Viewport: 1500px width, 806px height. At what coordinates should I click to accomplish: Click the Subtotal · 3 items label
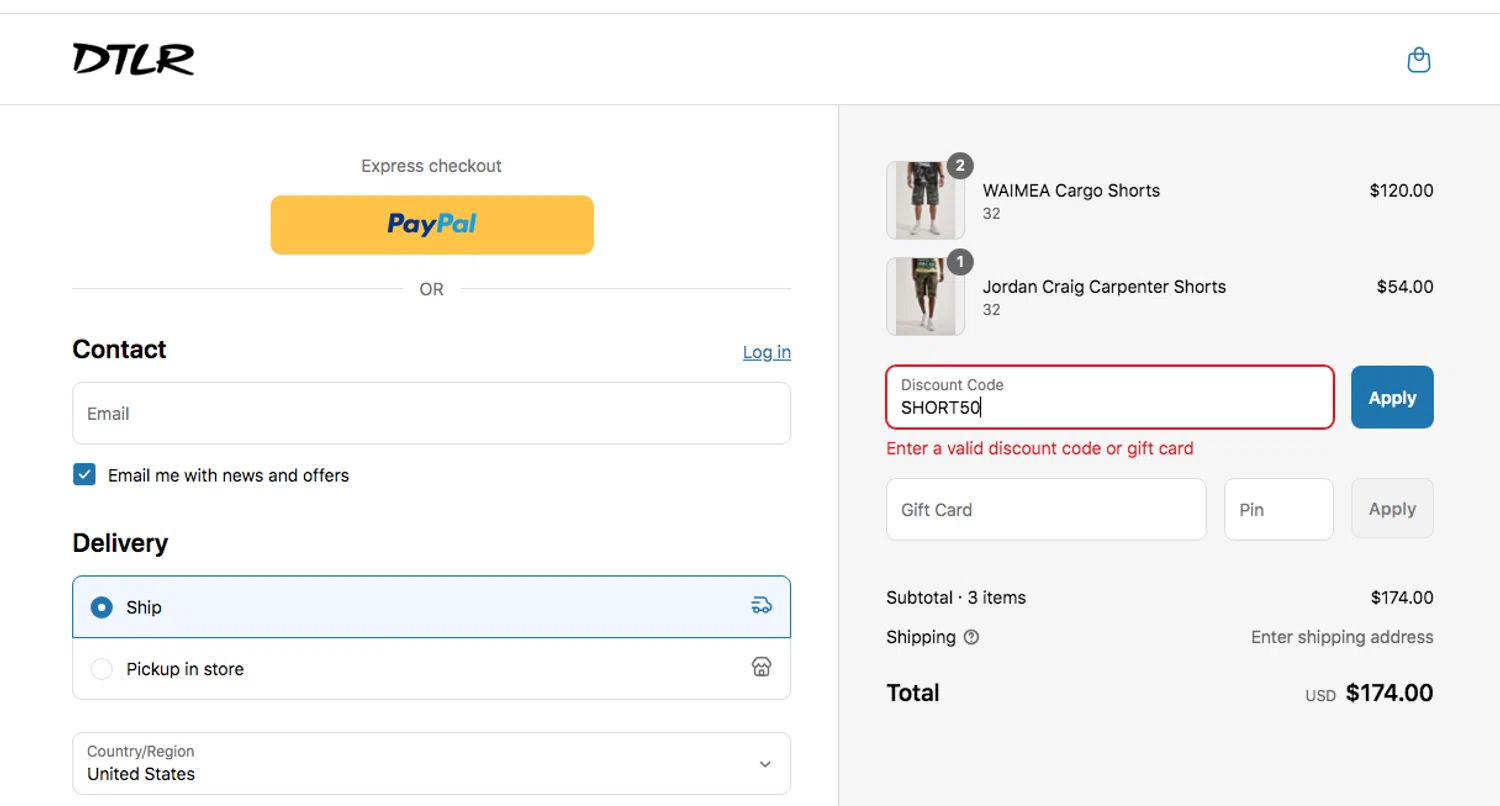click(x=956, y=598)
